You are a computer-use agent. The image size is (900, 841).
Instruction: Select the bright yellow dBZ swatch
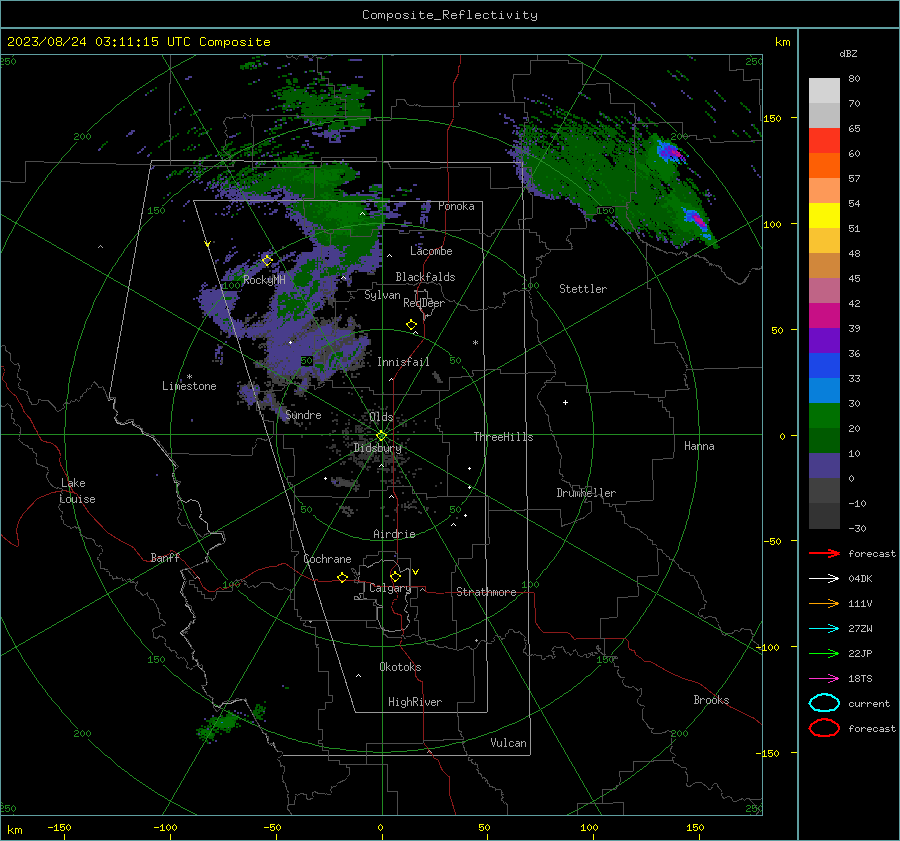(824, 215)
